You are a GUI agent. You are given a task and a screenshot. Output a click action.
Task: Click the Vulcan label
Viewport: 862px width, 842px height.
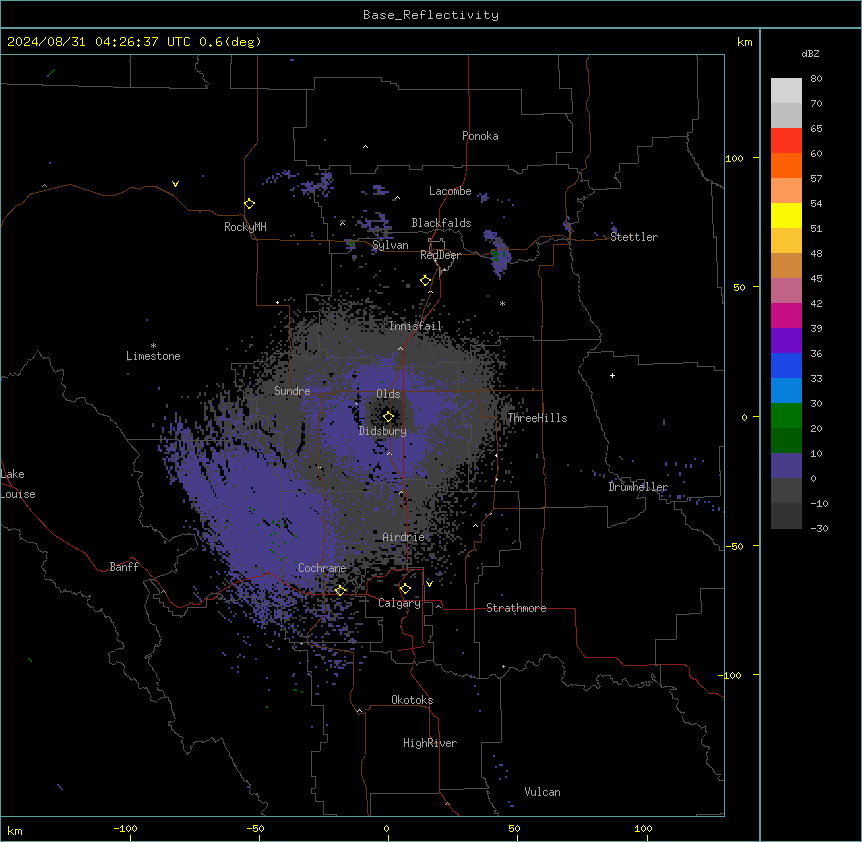[543, 792]
